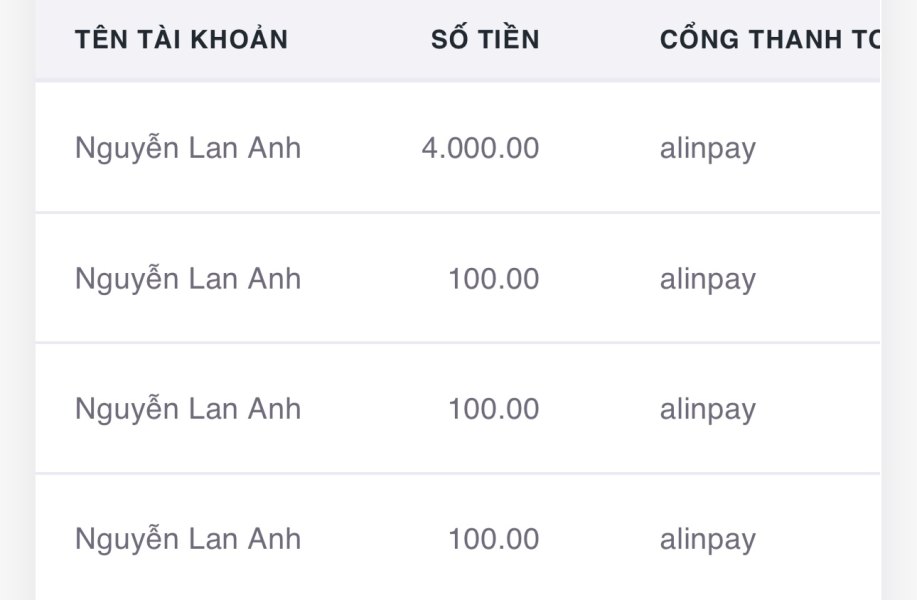917x600 pixels.
Task: Click alinpay in the second row
Action: pyautogui.click(x=708, y=280)
